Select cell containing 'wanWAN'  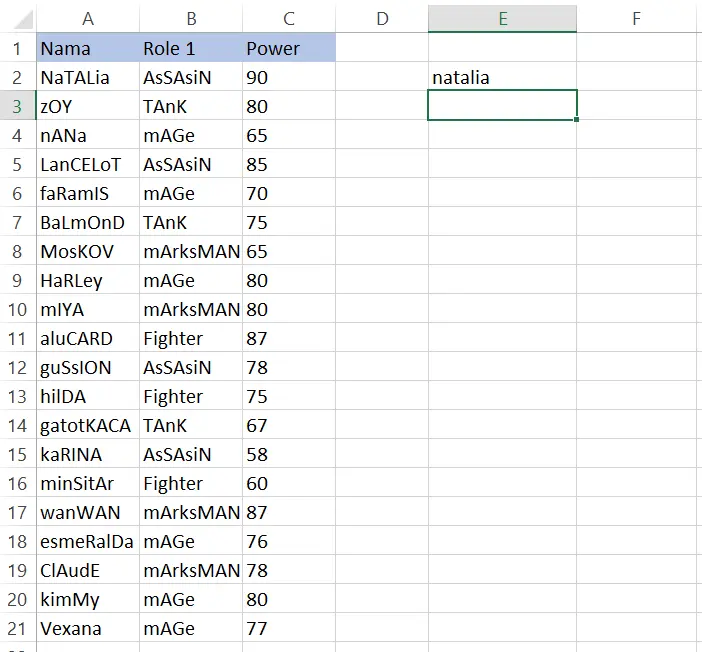[x=88, y=512]
